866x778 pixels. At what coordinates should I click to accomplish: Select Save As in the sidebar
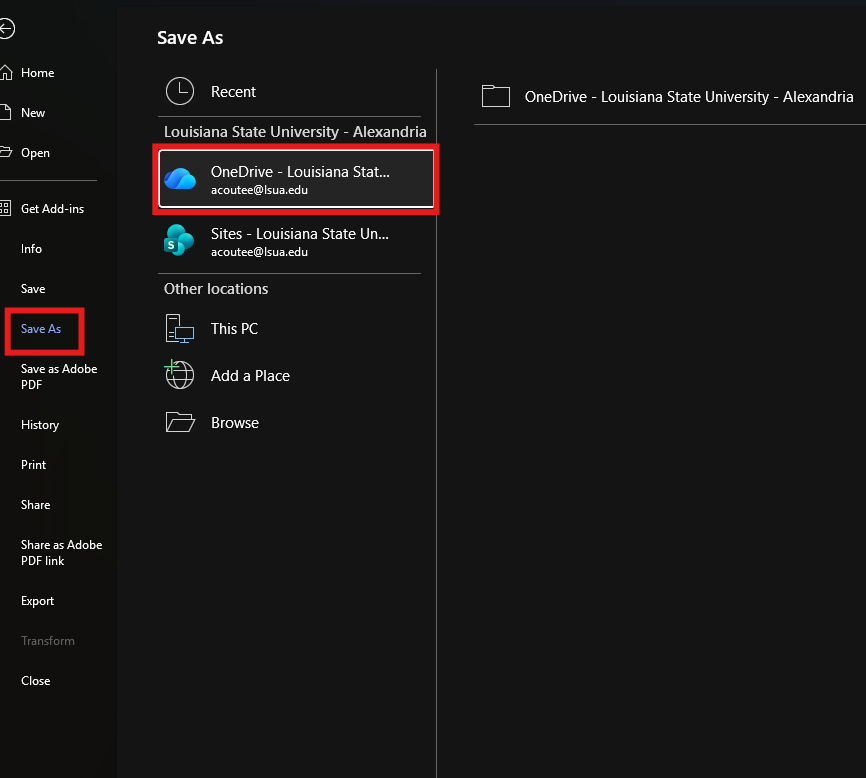point(41,329)
